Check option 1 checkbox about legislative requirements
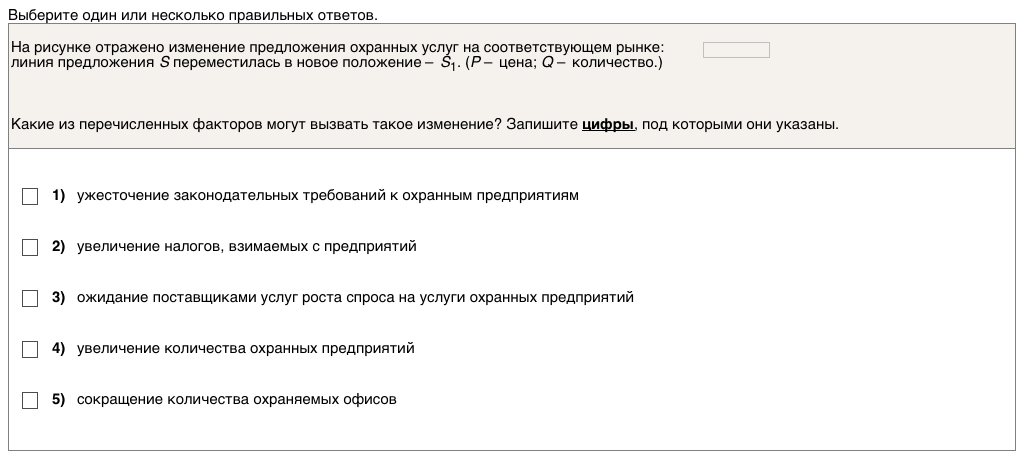This screenshot has width=1024, height=459. coord(30,196)
